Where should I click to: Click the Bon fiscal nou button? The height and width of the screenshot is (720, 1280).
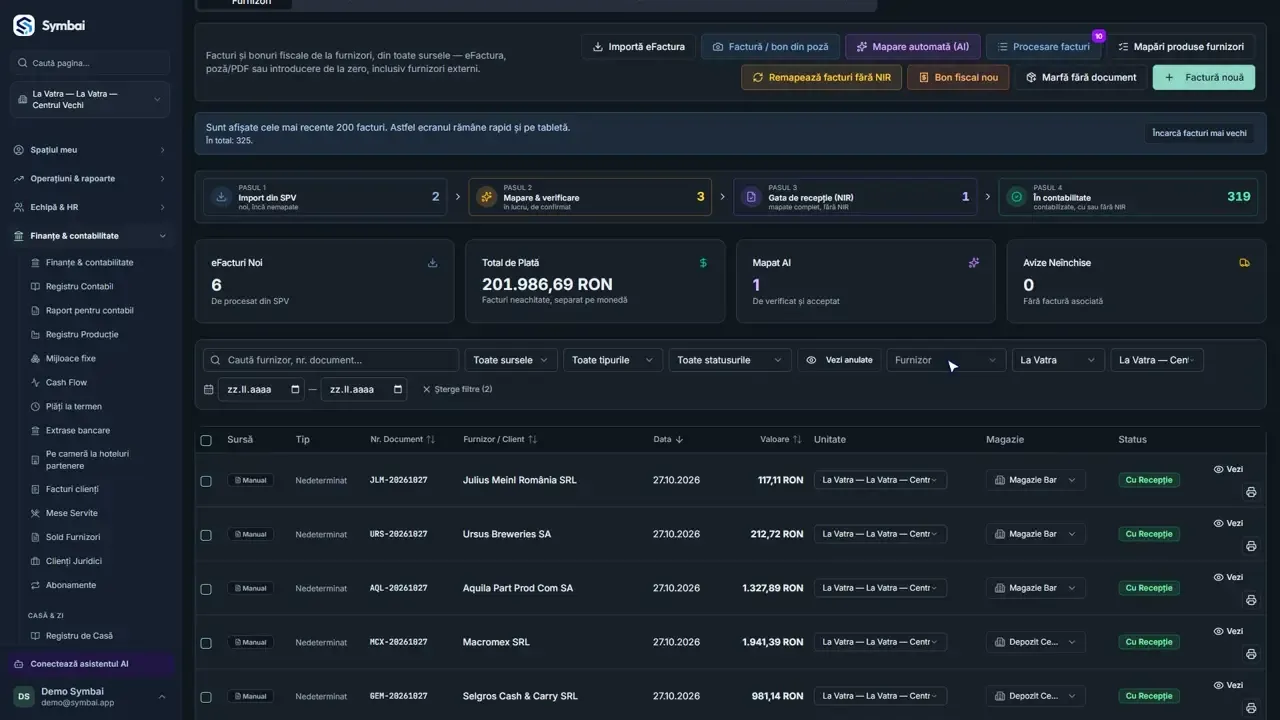[957, 77]
